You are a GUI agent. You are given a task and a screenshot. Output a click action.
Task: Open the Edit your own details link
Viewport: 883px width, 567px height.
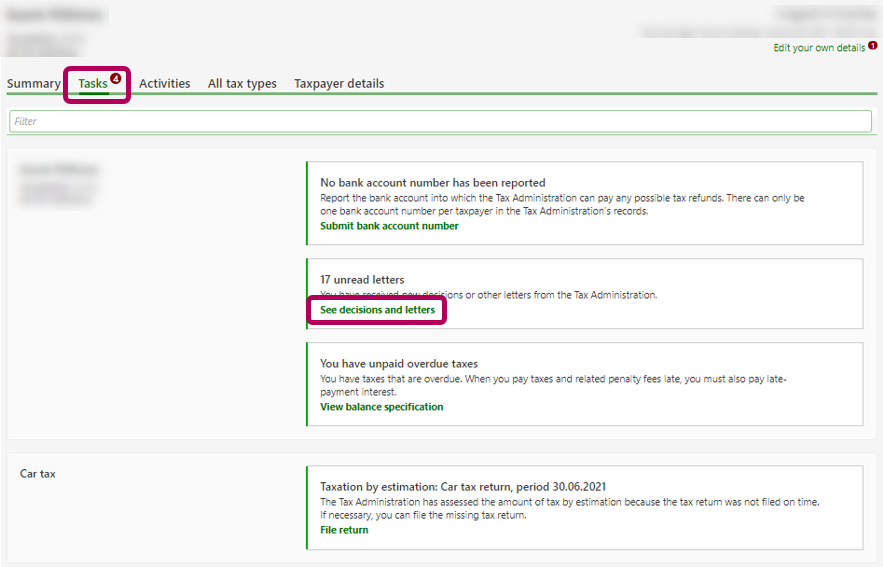coord(819,48)
